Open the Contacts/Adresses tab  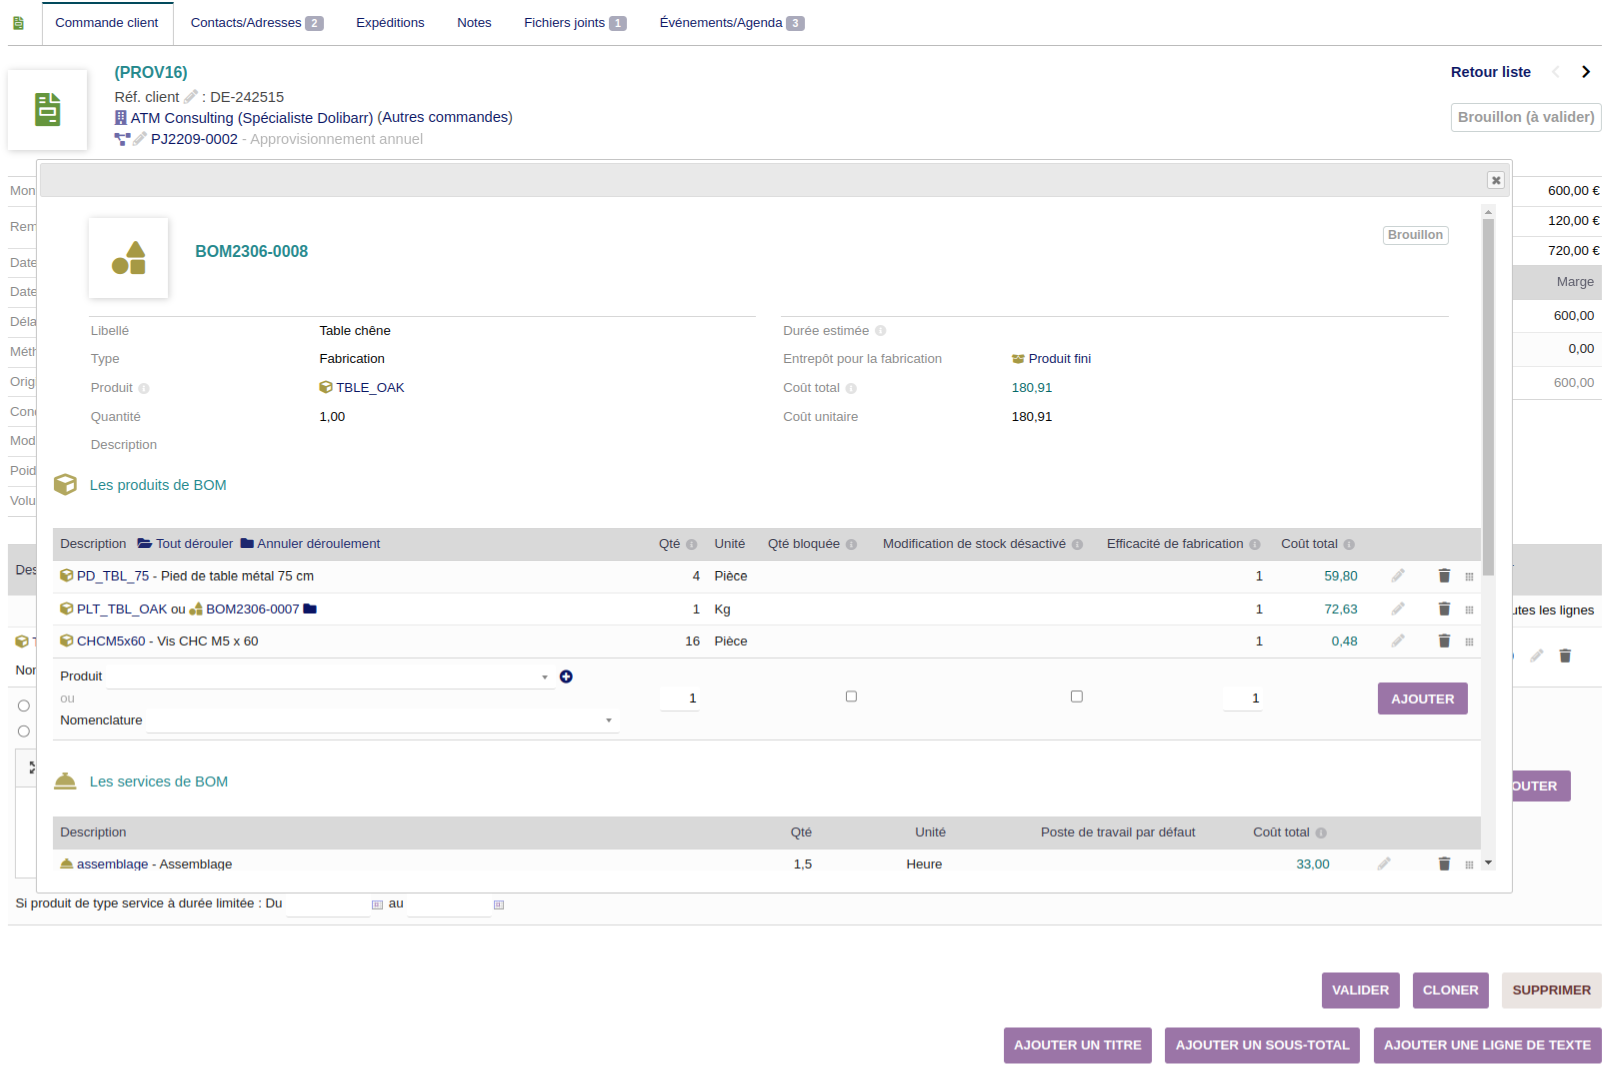point(257,23)
